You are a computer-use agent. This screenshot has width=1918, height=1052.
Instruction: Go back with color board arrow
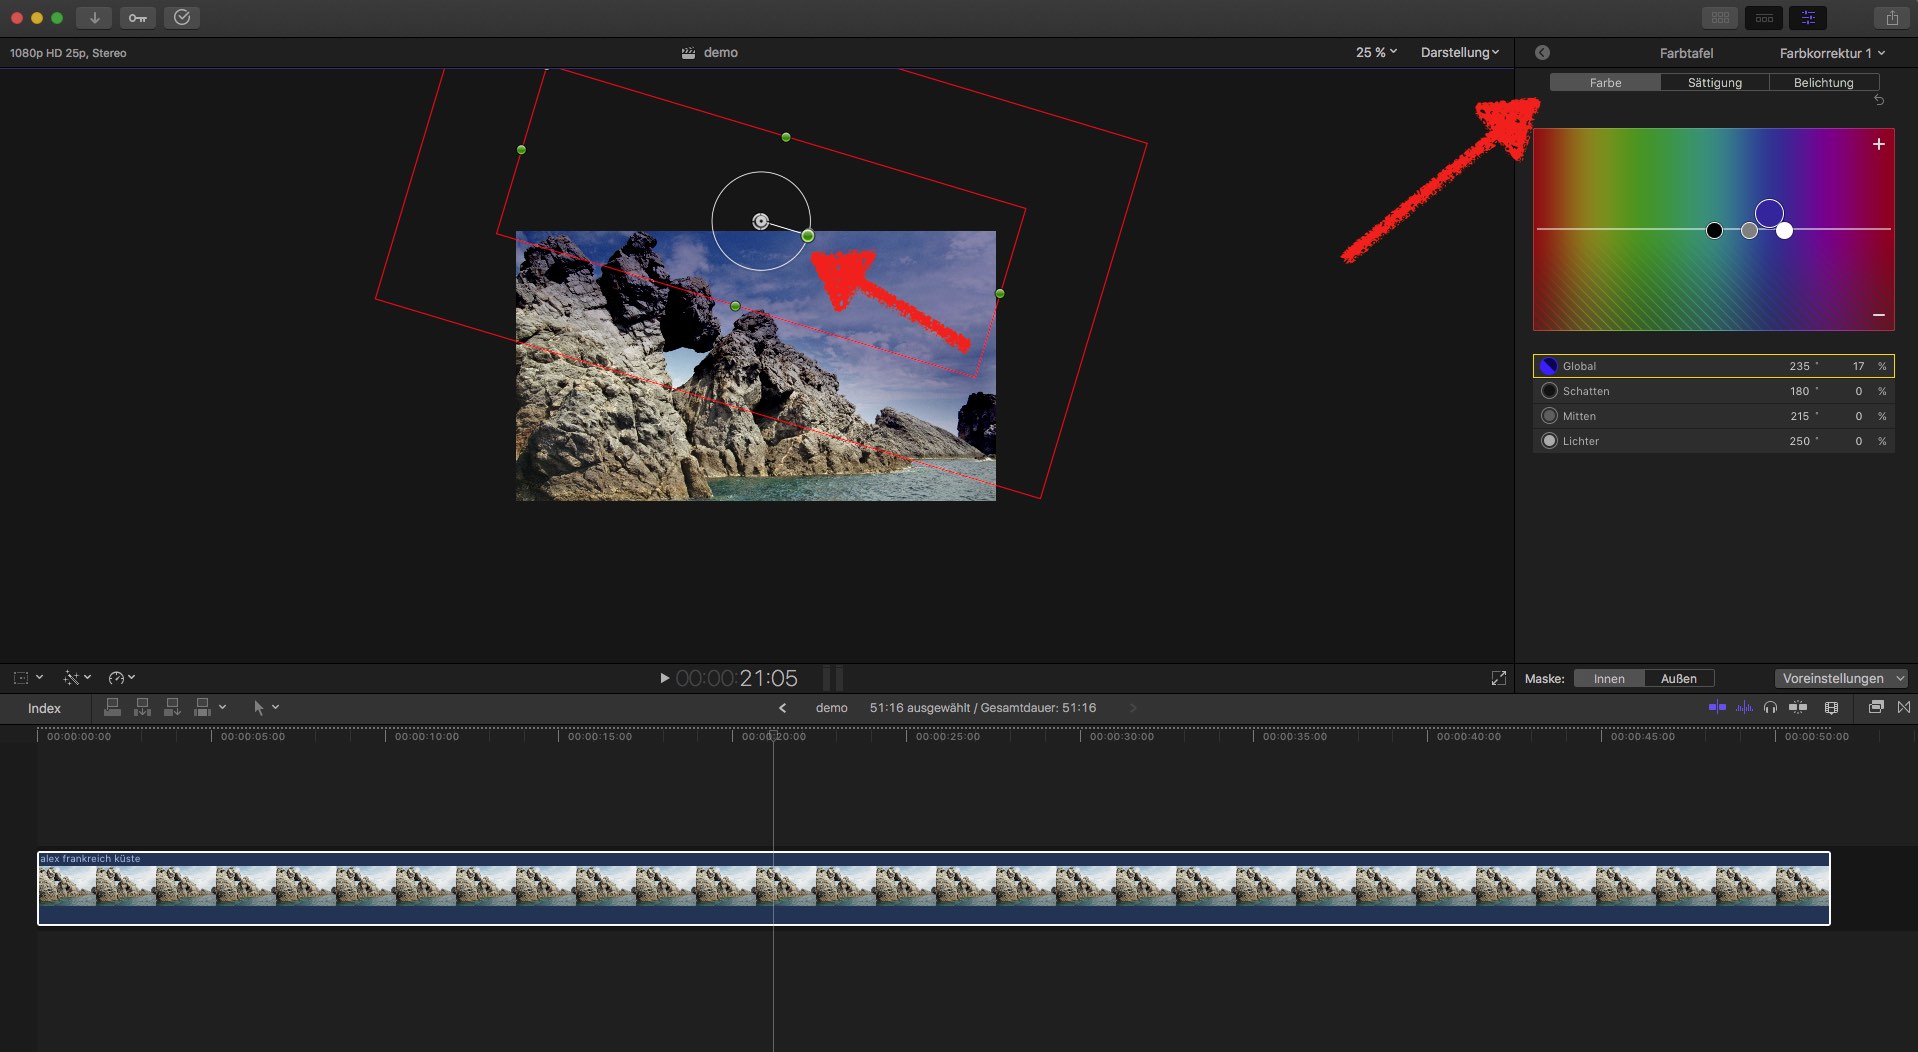point(1542,53)
